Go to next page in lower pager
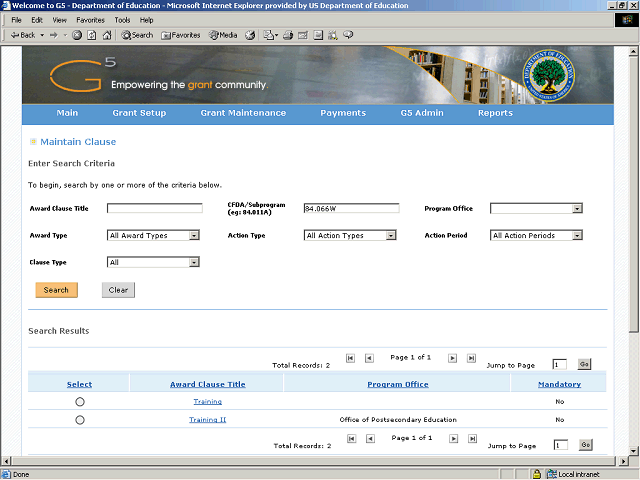The height and width of the screenshot is (480, 640). pyautogui.click(x=453, y=438)
